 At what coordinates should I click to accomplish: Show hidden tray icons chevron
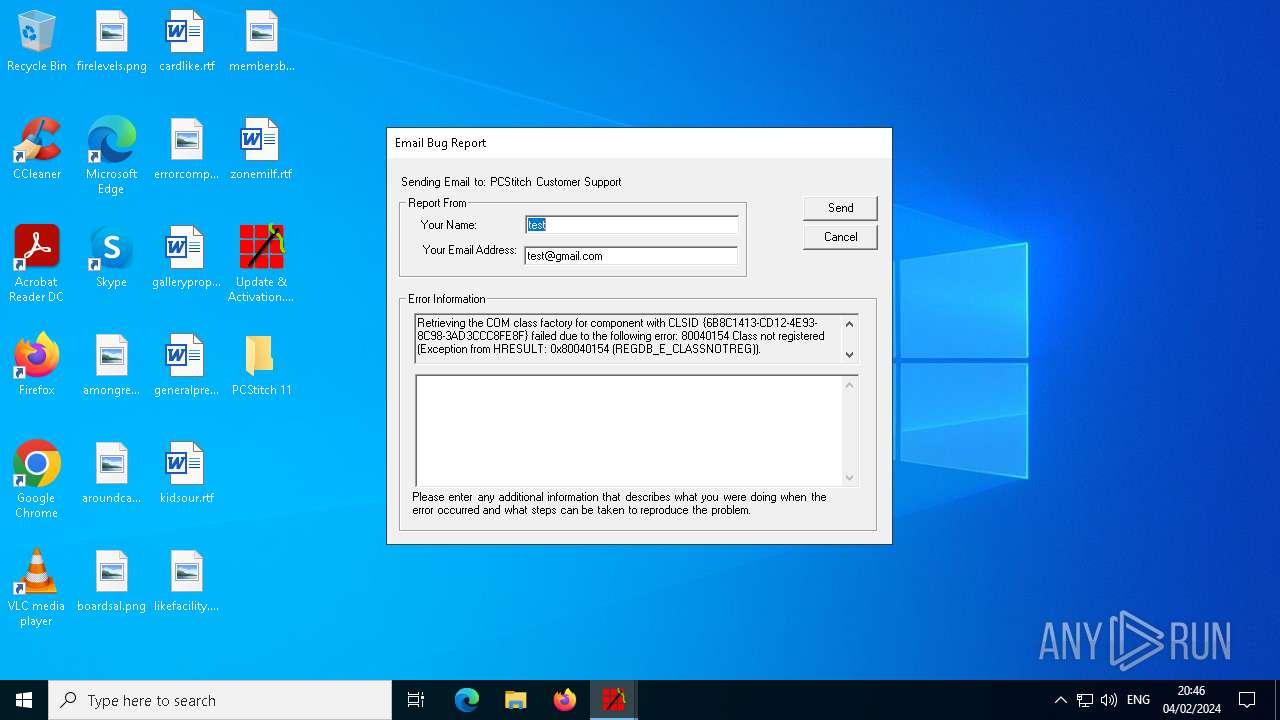(1061, 700)
